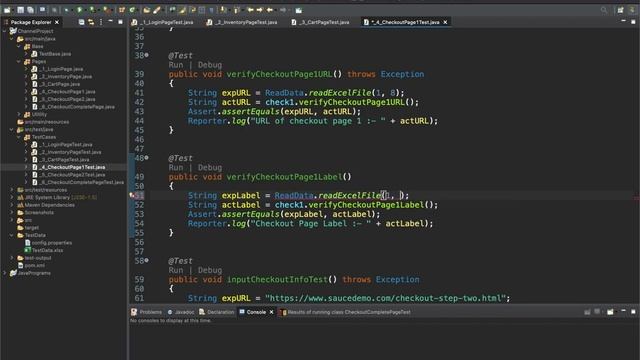Click Debug link above inputCheckoutInfoTest

tap(210, 270)
